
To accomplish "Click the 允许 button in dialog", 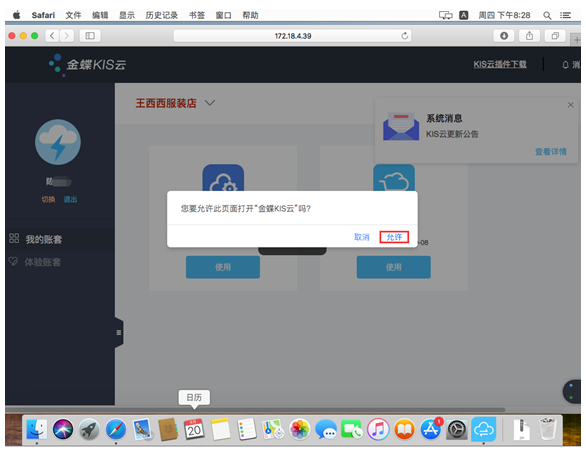I will 394,237.
